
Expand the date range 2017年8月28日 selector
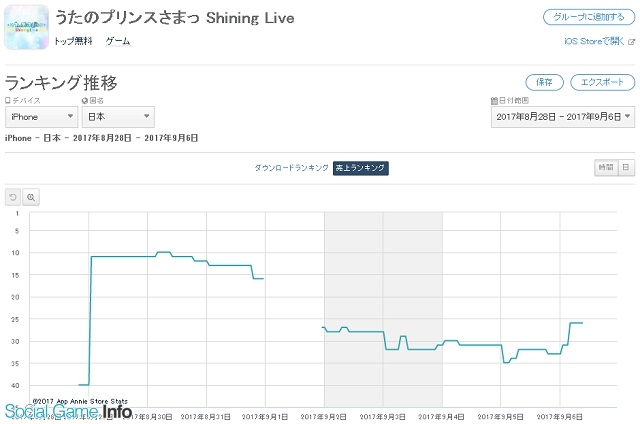tap(563, 117)
